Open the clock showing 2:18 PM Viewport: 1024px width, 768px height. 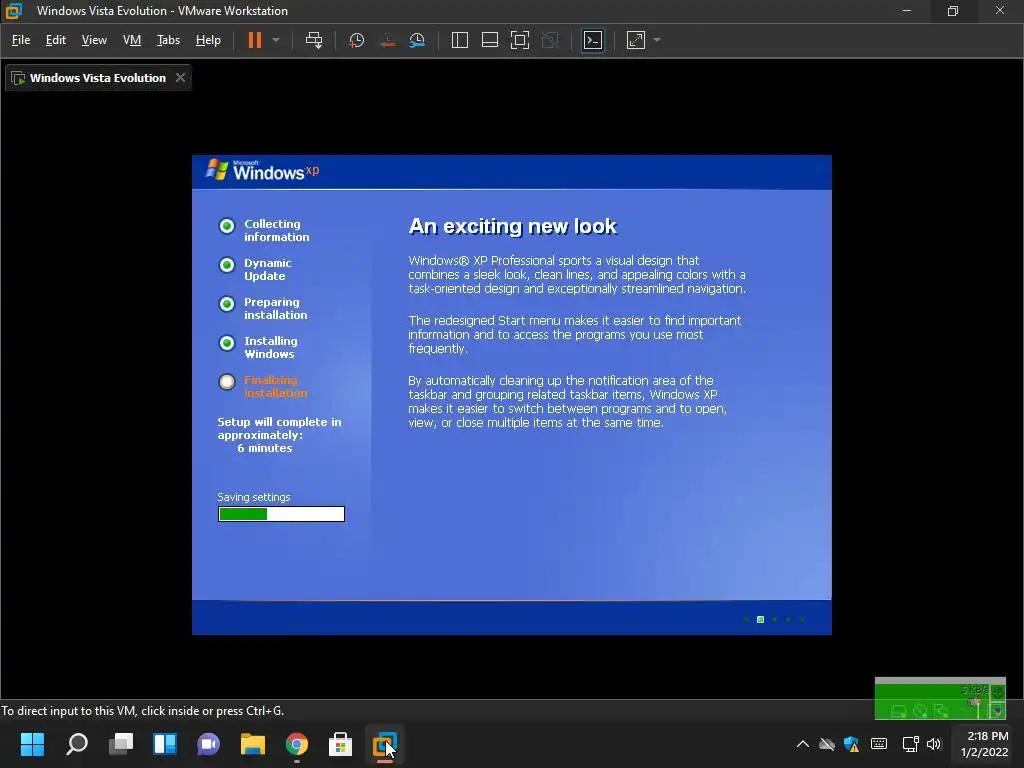(984, 744)
